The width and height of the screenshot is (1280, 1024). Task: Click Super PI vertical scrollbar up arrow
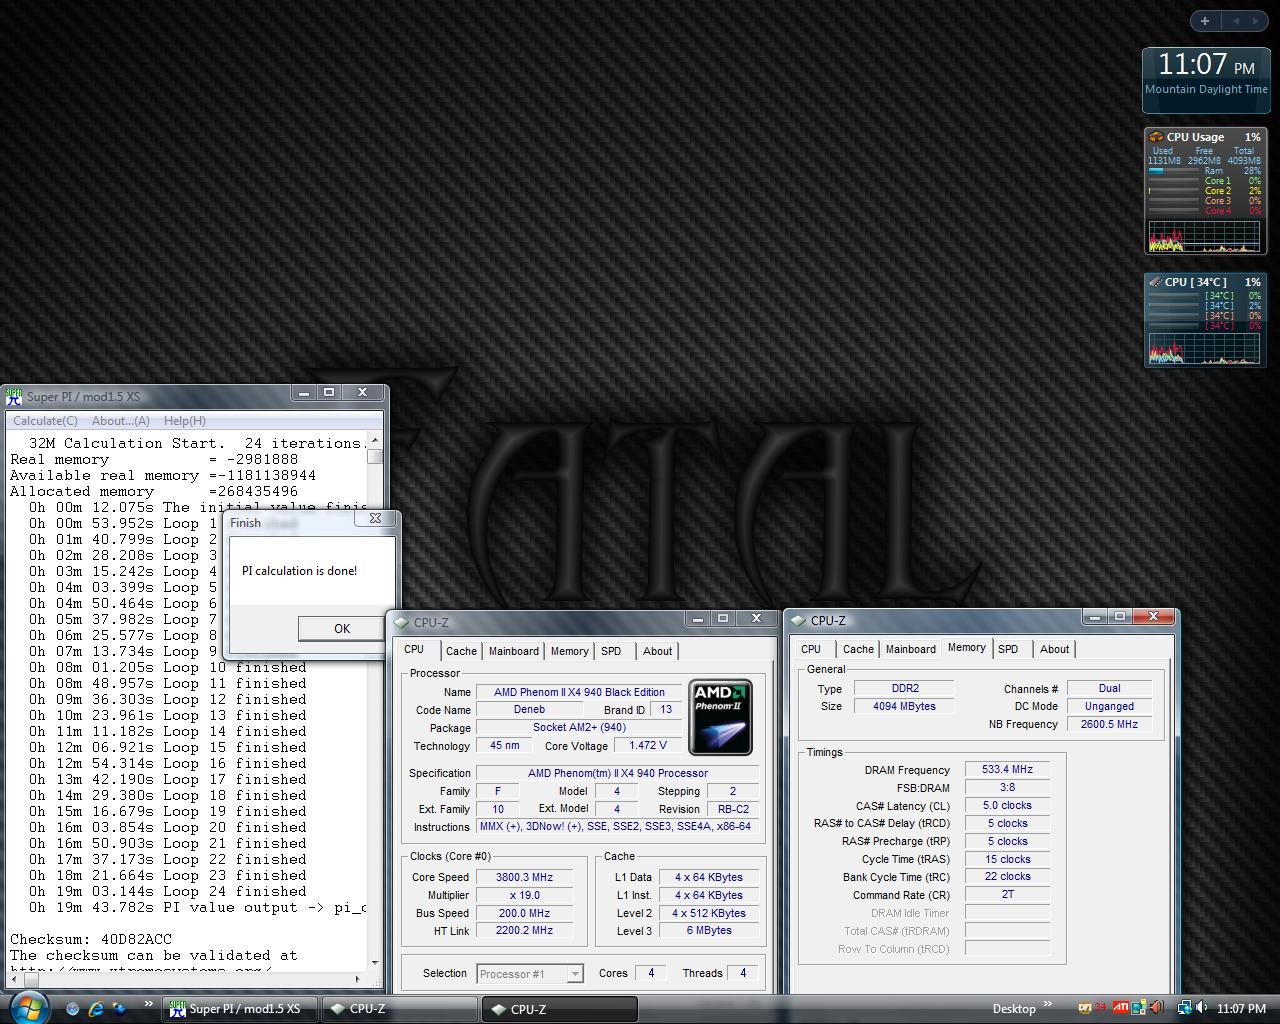375,441
